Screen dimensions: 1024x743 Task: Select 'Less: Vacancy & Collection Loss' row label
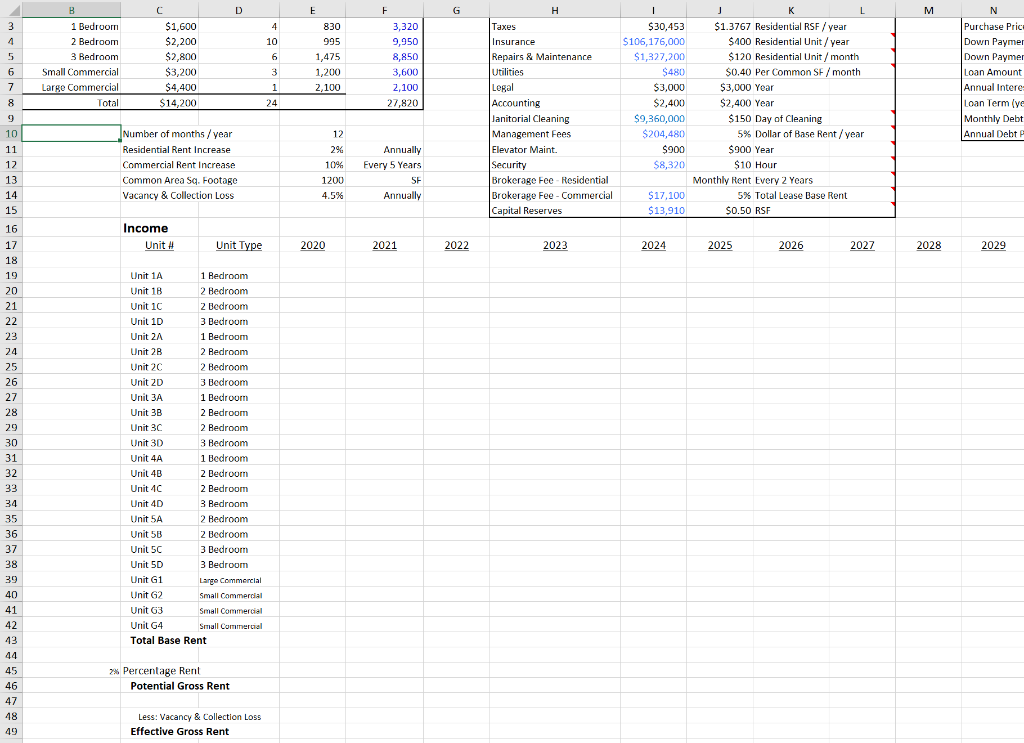[199, 717]
